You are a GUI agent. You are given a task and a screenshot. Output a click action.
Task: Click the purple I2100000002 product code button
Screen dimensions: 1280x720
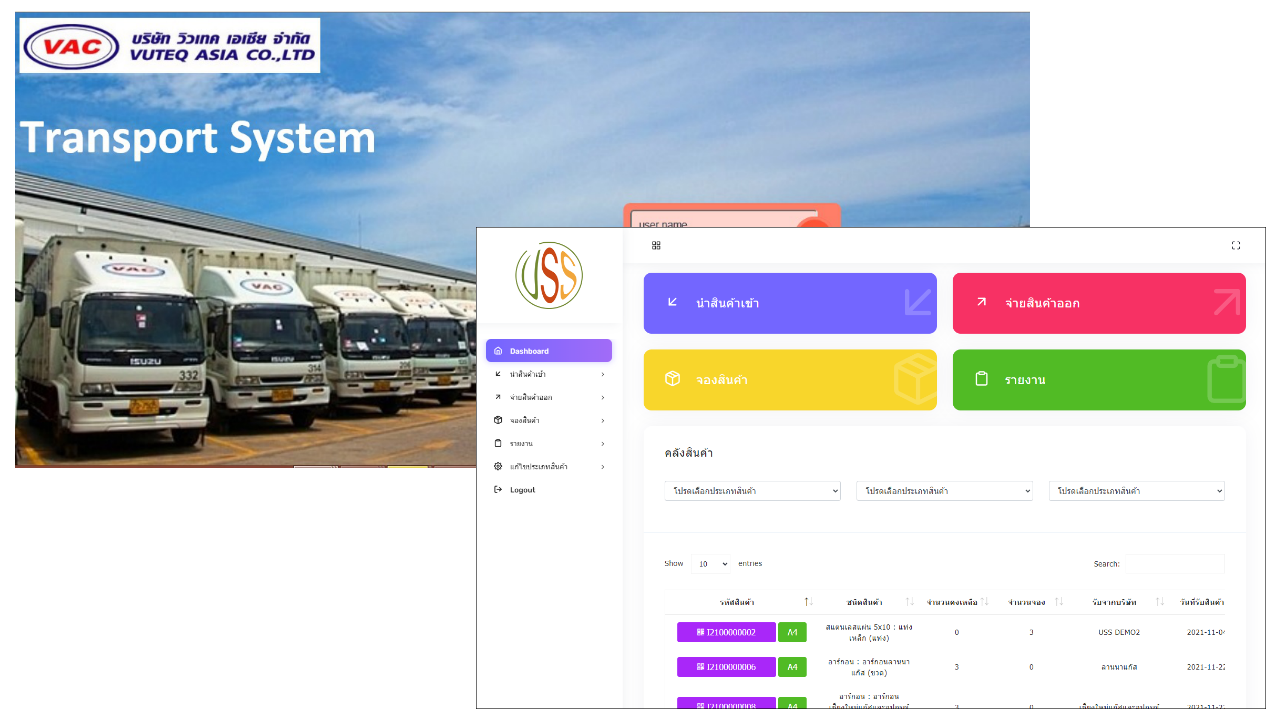click(726, 632)
